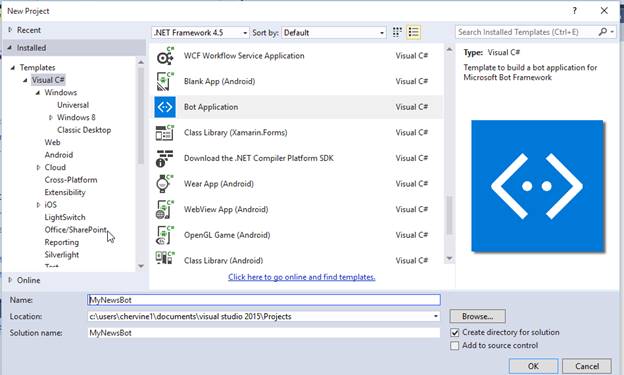The height and width of the screenshot is (375, 624).
Task: Expand the iOS tree node
Action: pos(39,205)
